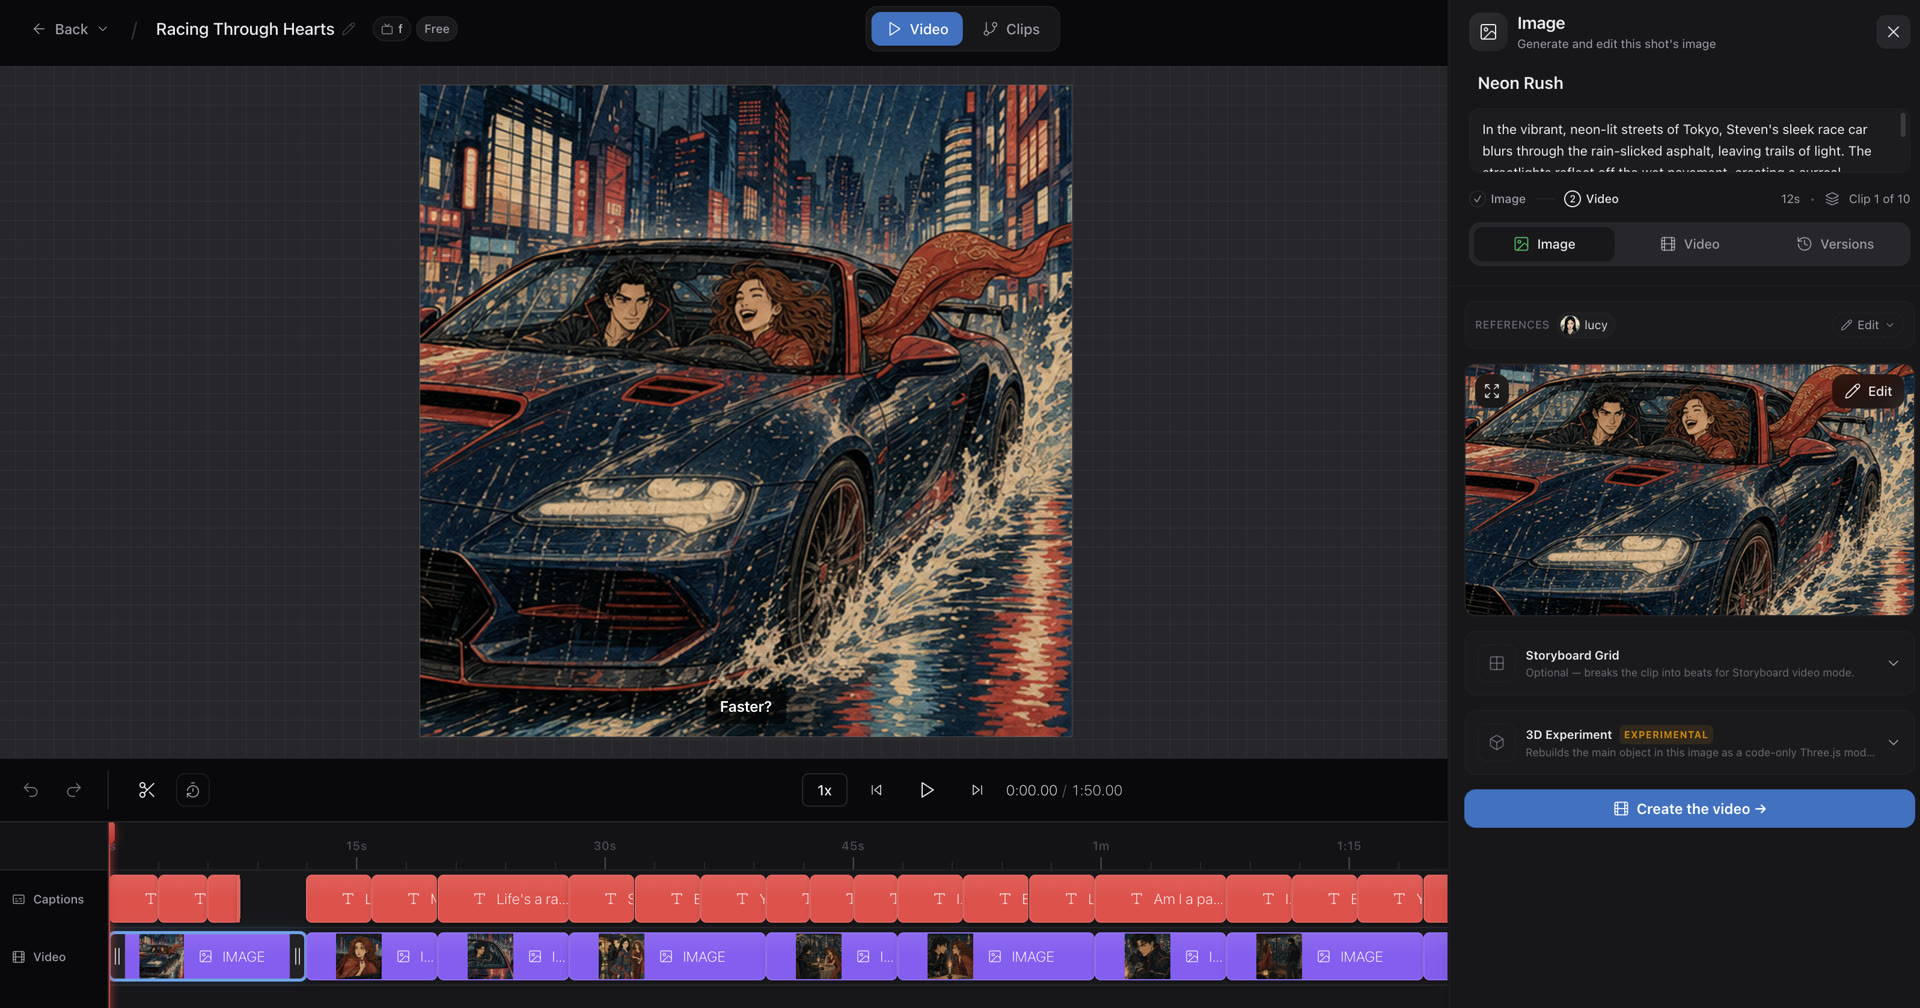This screenshot has height=1008, width=1920.
Task: Switch to the Video tab in panel
Action: [x=1690, y=244]
